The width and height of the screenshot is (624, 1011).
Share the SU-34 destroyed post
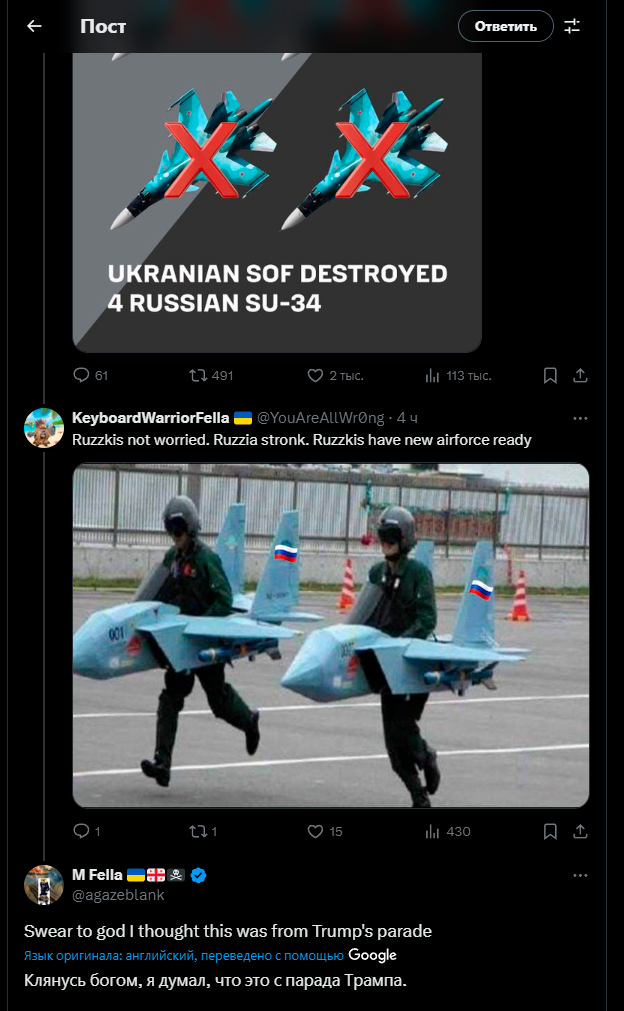click(x=580, y=375)
